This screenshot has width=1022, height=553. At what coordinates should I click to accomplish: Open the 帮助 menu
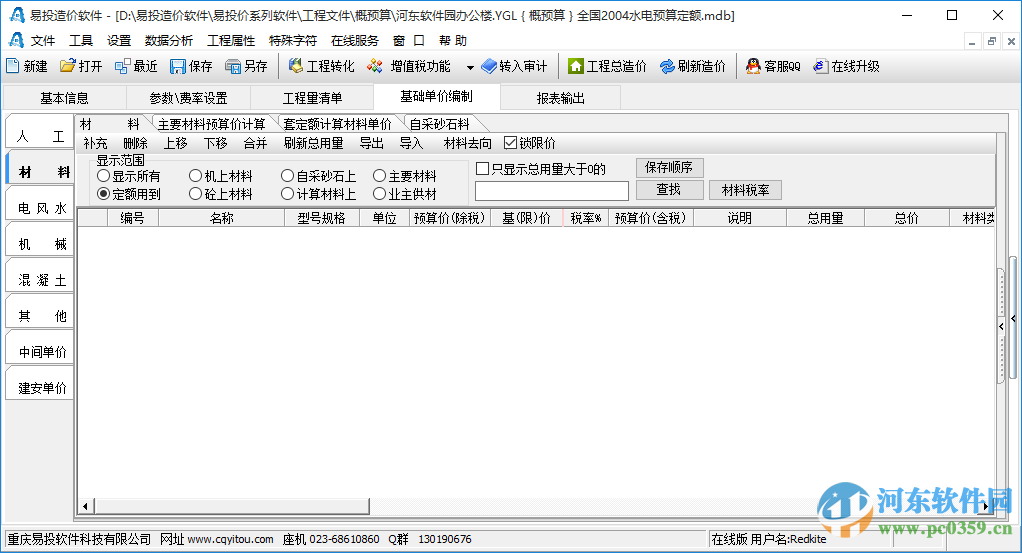[453, 40]
